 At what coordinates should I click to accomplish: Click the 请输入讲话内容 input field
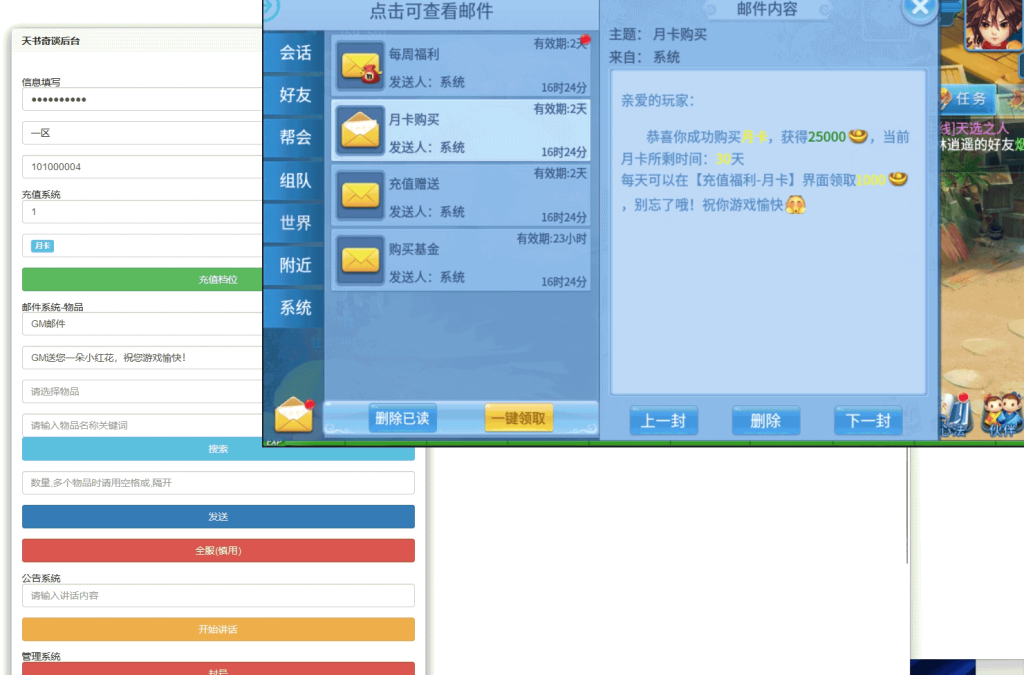(x=218, y=595)
